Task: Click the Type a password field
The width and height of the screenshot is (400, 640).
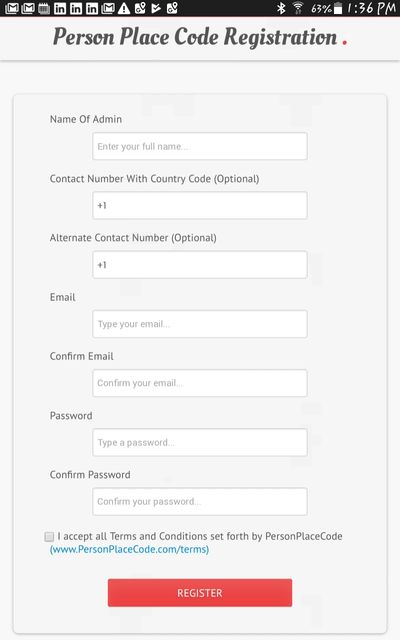Action: [200, 442]
